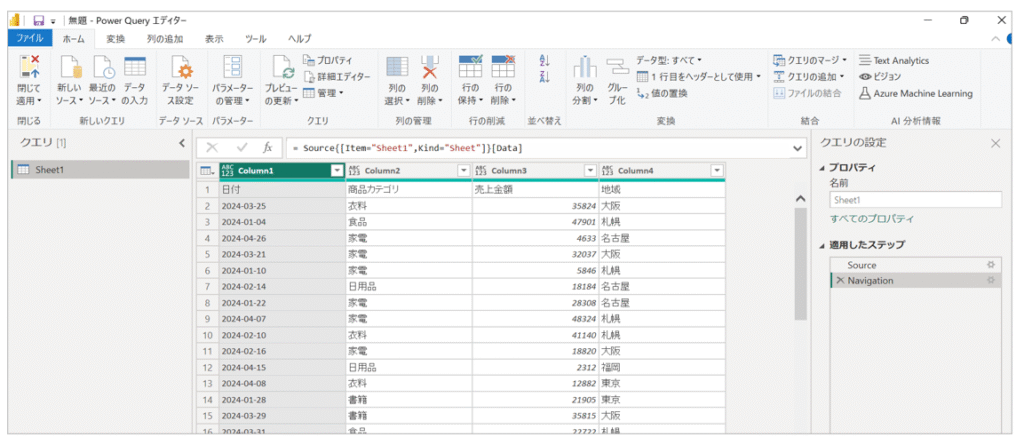Click Use First Row as Headers (1行目をヘッダーとして使用)
This screenshot has width=1024, height=445.
click(699, 76)
